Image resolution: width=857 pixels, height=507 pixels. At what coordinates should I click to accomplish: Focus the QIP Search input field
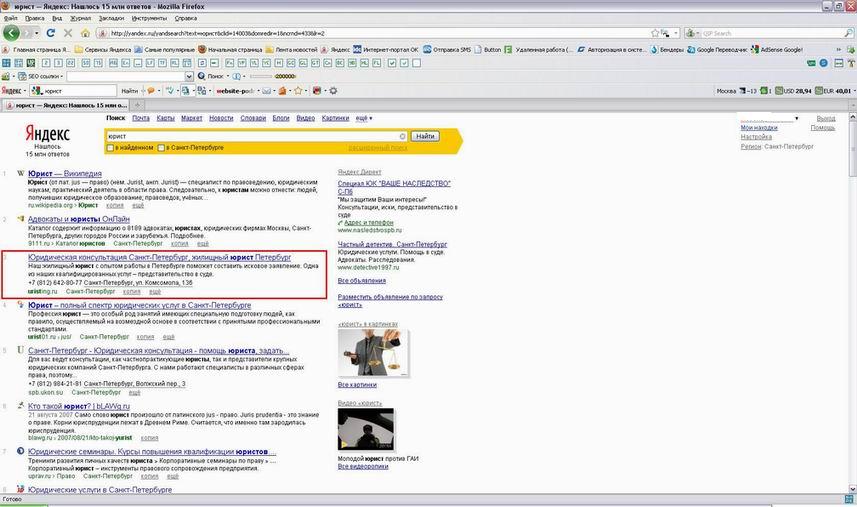coord(772,33)
